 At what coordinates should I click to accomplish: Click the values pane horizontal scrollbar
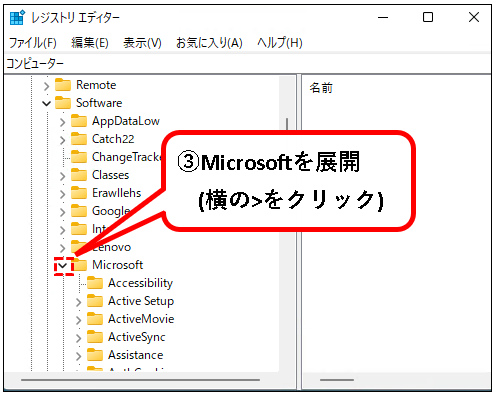[x=337, y=380]
